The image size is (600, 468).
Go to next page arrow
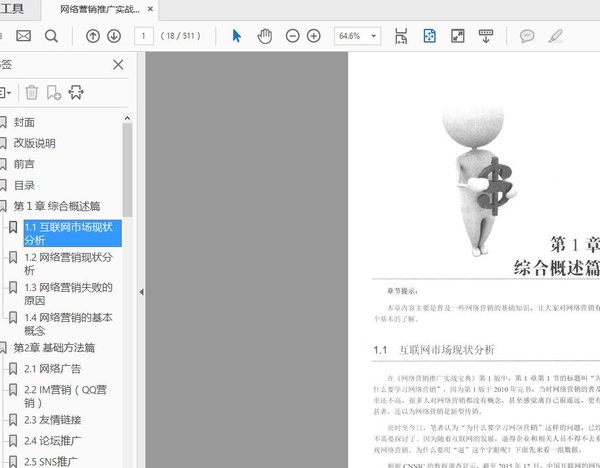point(114,36)
